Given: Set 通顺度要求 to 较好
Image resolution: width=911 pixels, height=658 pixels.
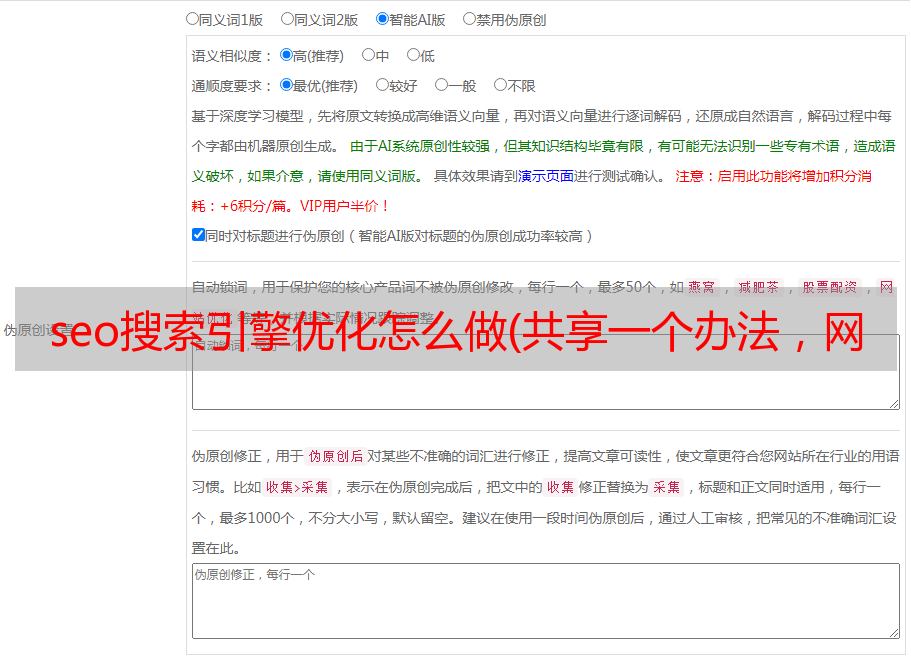Looking at the screenshot, I should pyautogui.click(x=382, y=85).
